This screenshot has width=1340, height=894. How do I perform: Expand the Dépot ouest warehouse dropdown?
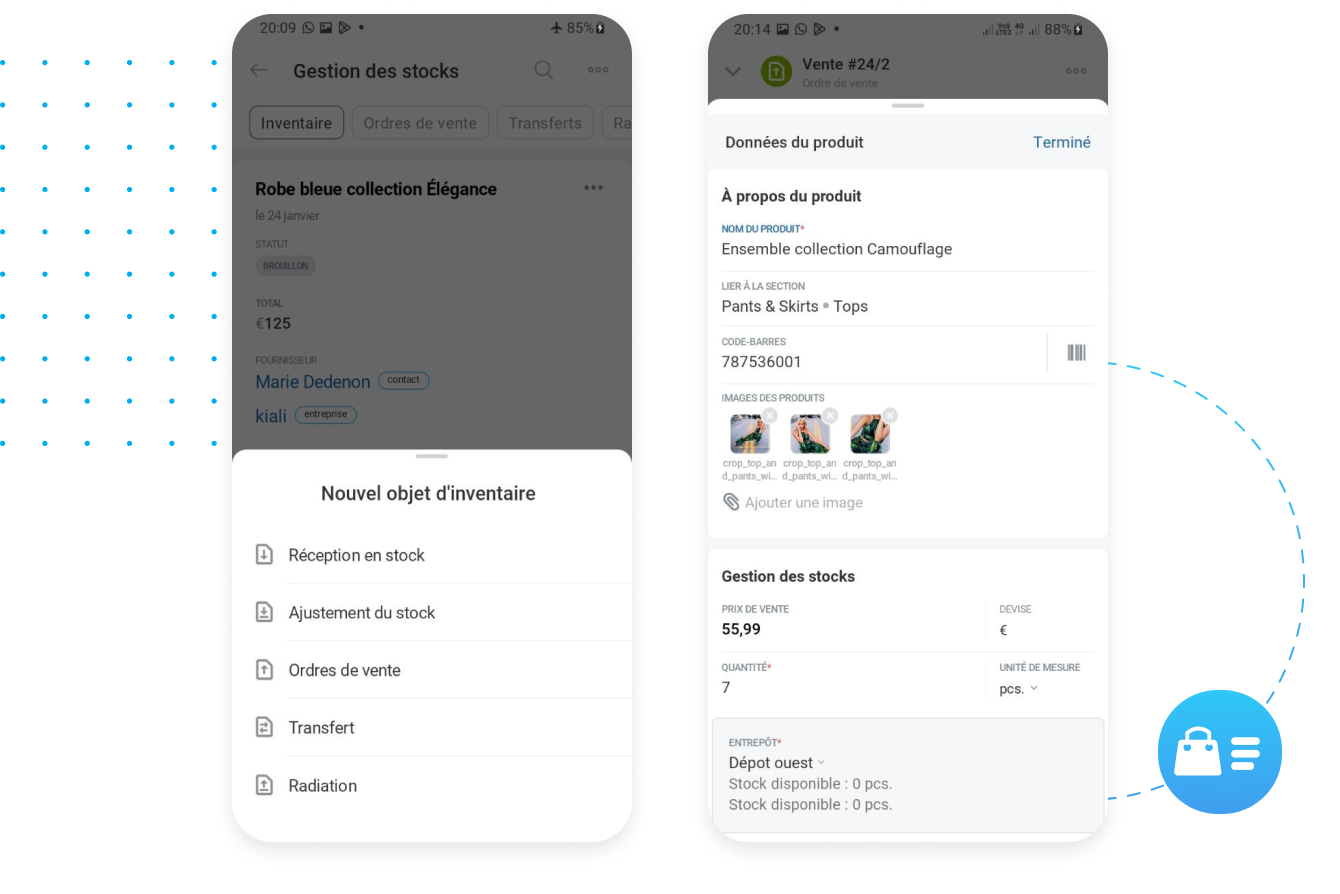pyautogui.click(x=777, y=763)
